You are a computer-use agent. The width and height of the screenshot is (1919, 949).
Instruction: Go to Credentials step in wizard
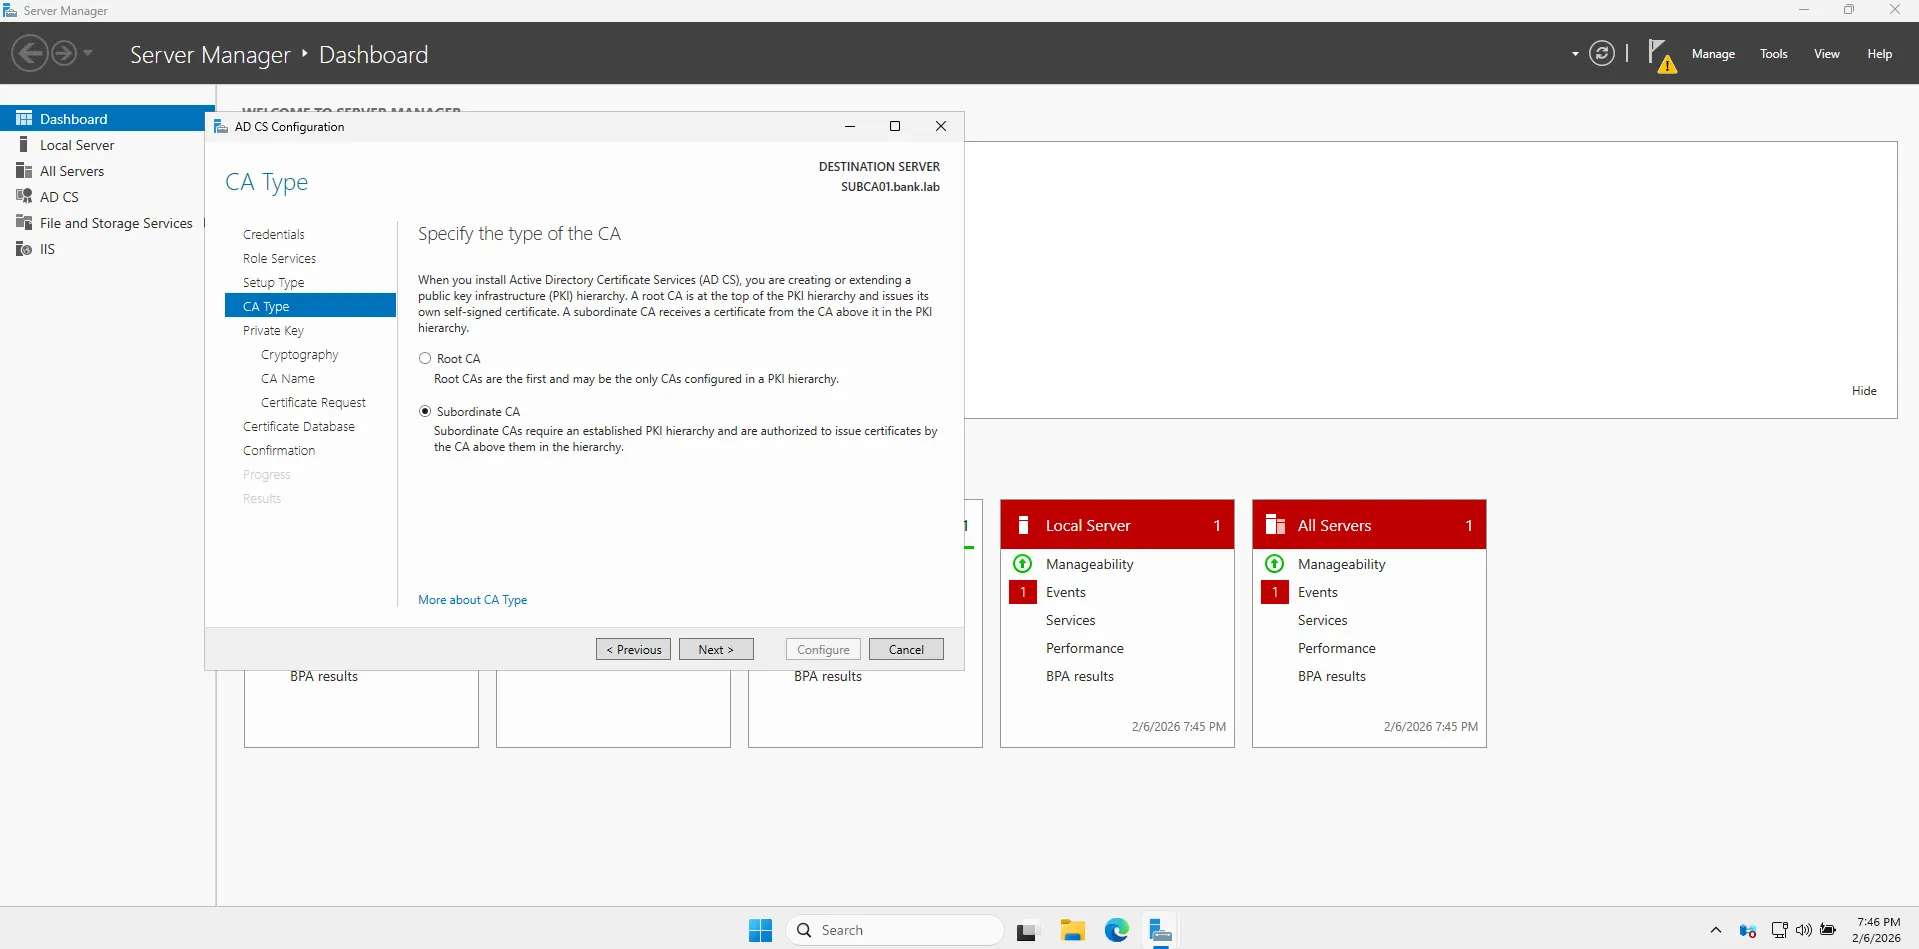pyautogui.click(x=274, y=234)
